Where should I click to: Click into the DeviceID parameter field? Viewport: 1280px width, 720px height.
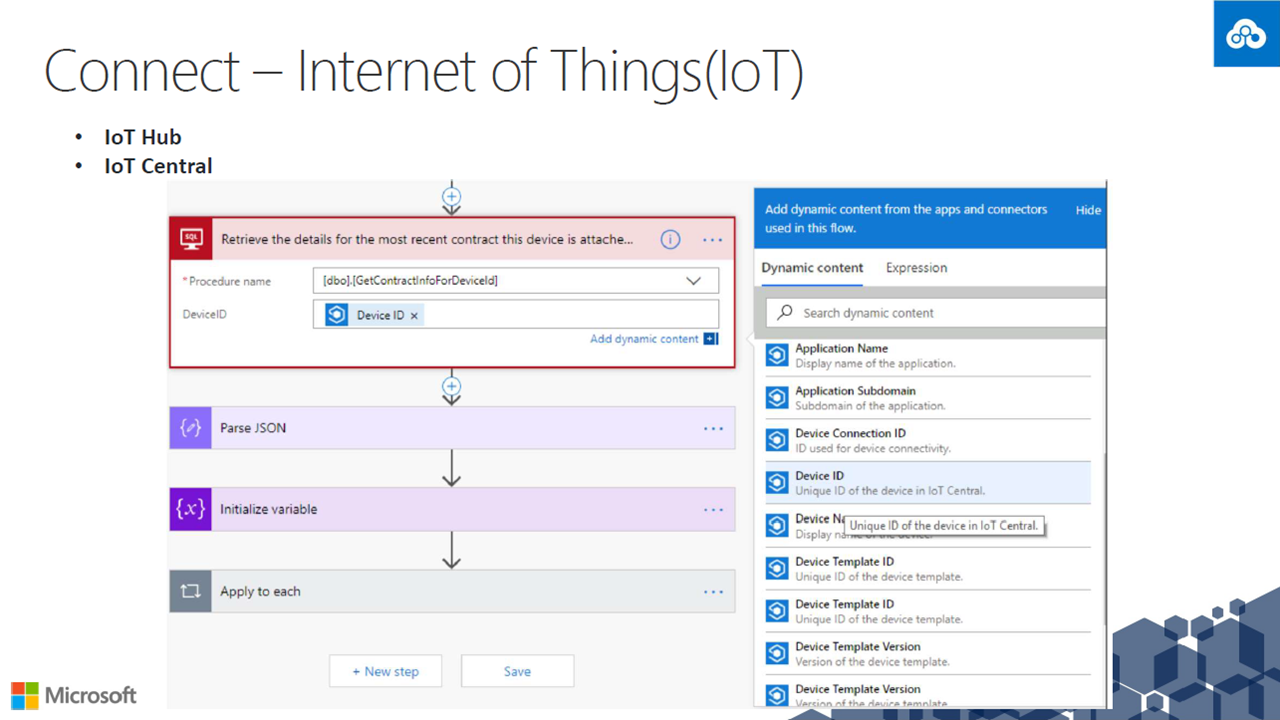click(x=515, y=314)
